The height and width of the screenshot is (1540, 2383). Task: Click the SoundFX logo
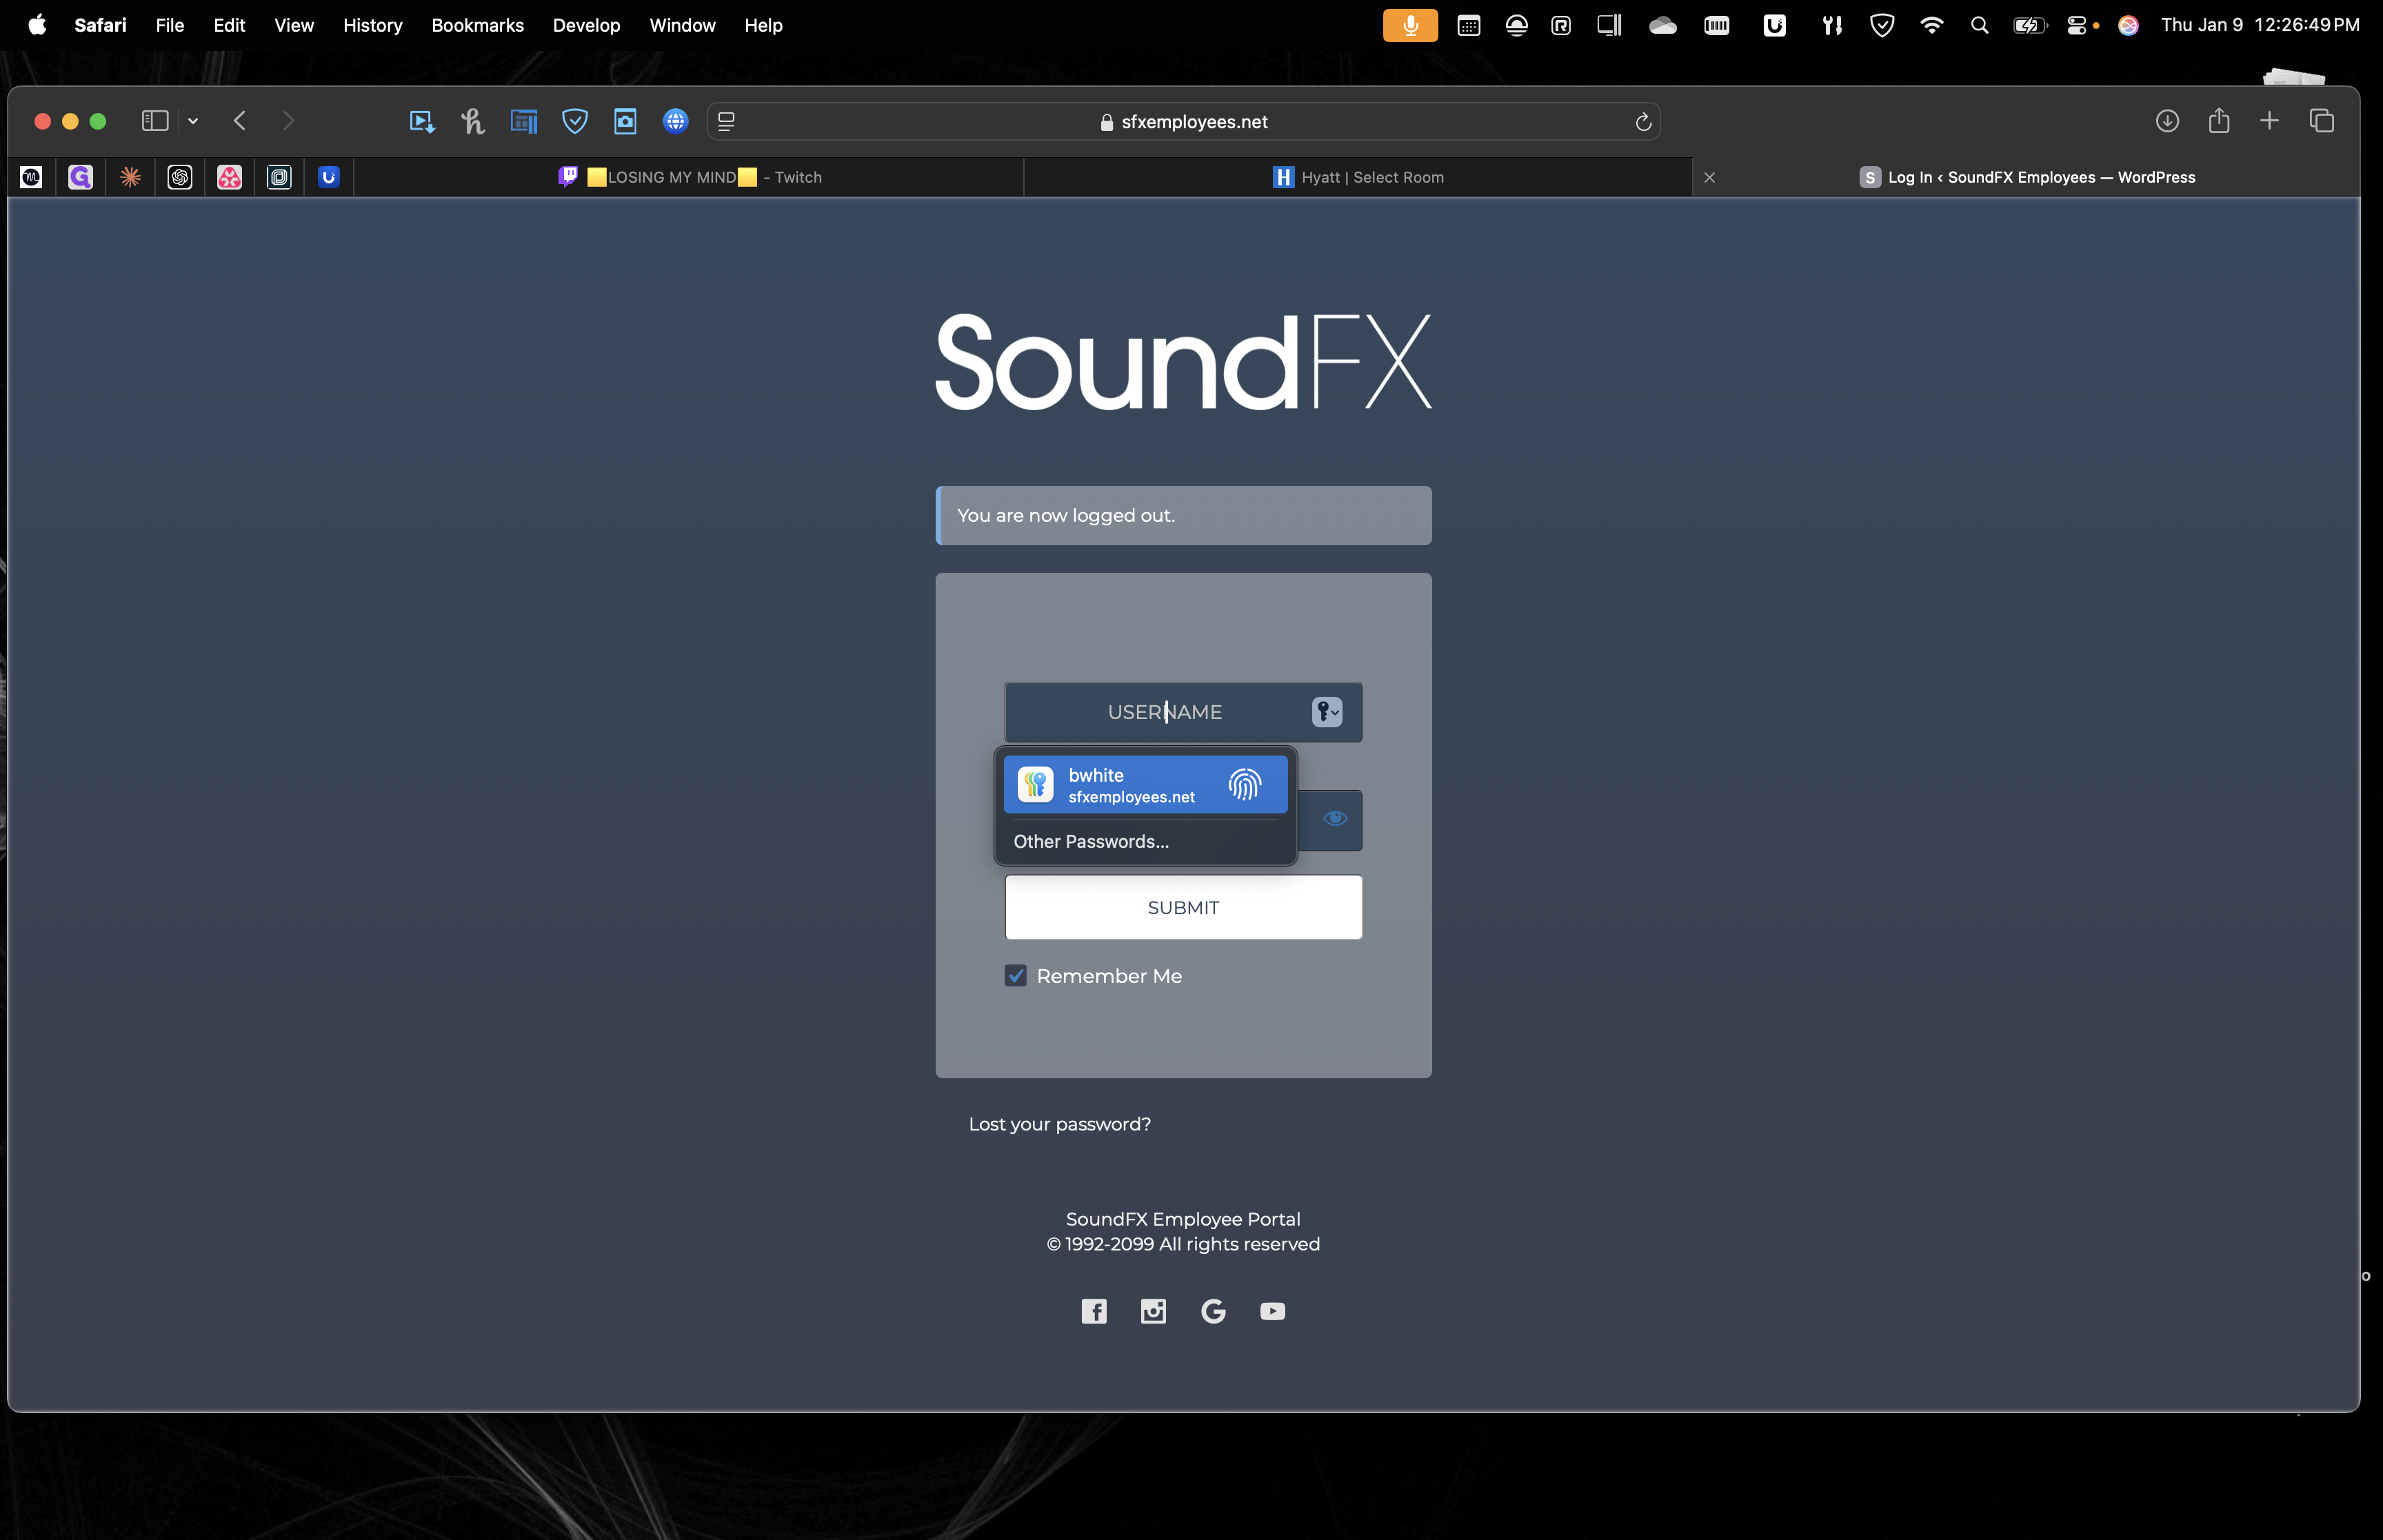pos(1183,361)
